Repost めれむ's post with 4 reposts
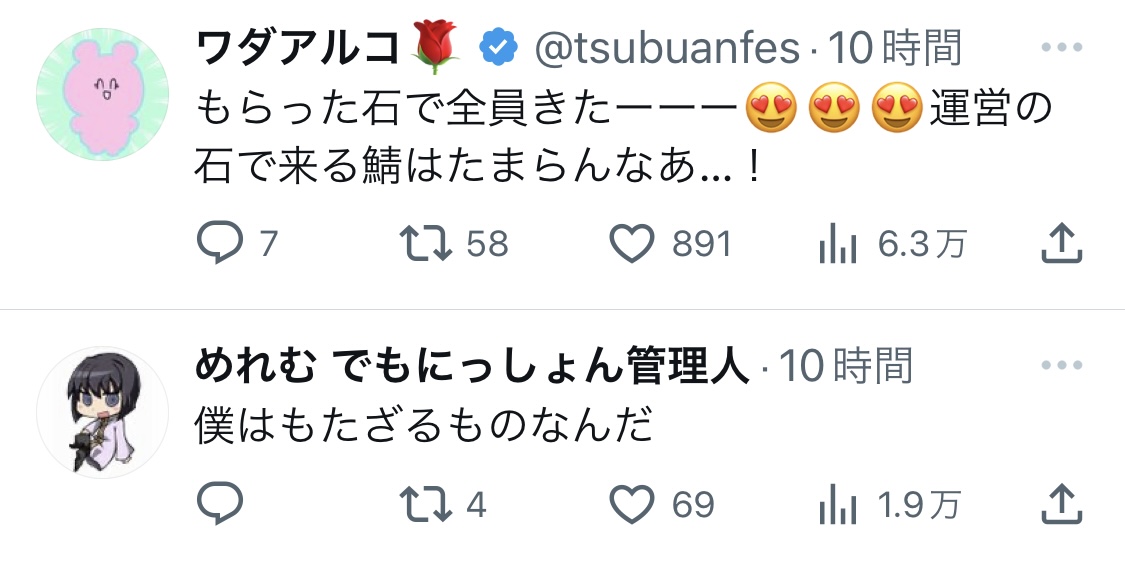This screenshot has width=1125, height=568. (426, 505)
